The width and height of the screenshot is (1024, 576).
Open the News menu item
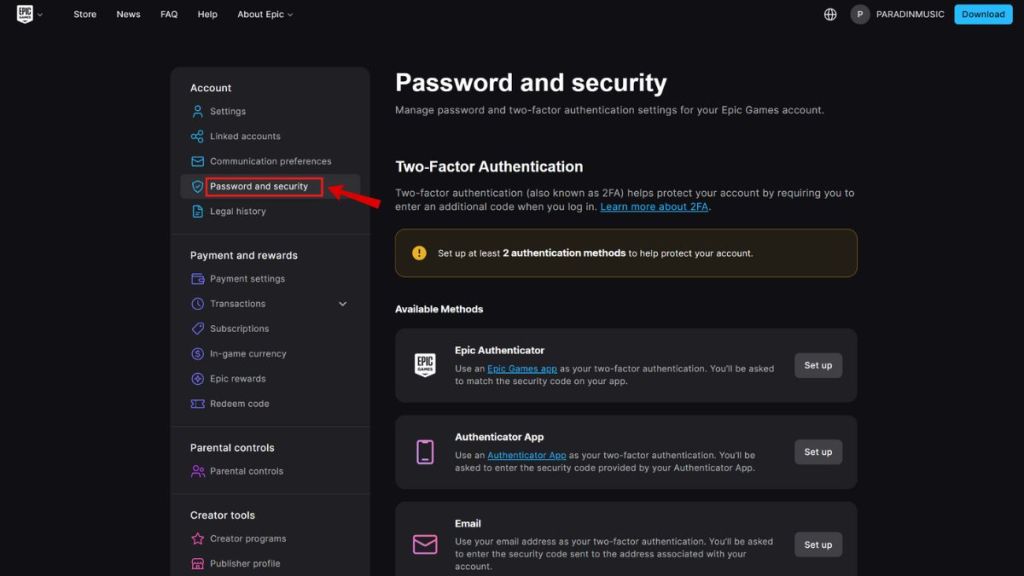128,14
